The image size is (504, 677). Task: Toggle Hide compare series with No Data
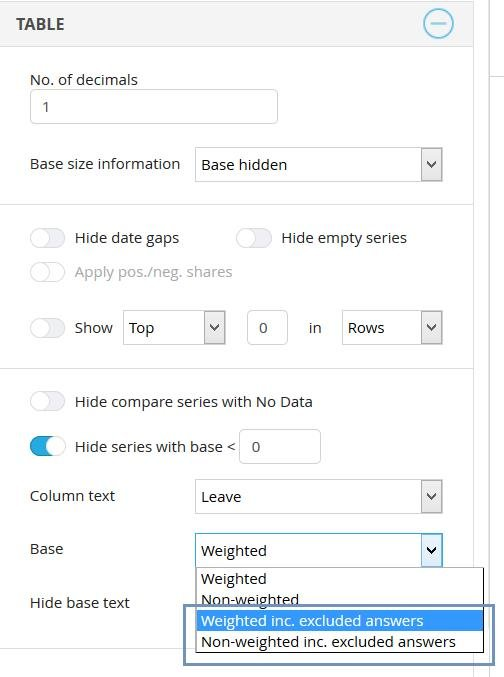[48, 402]
